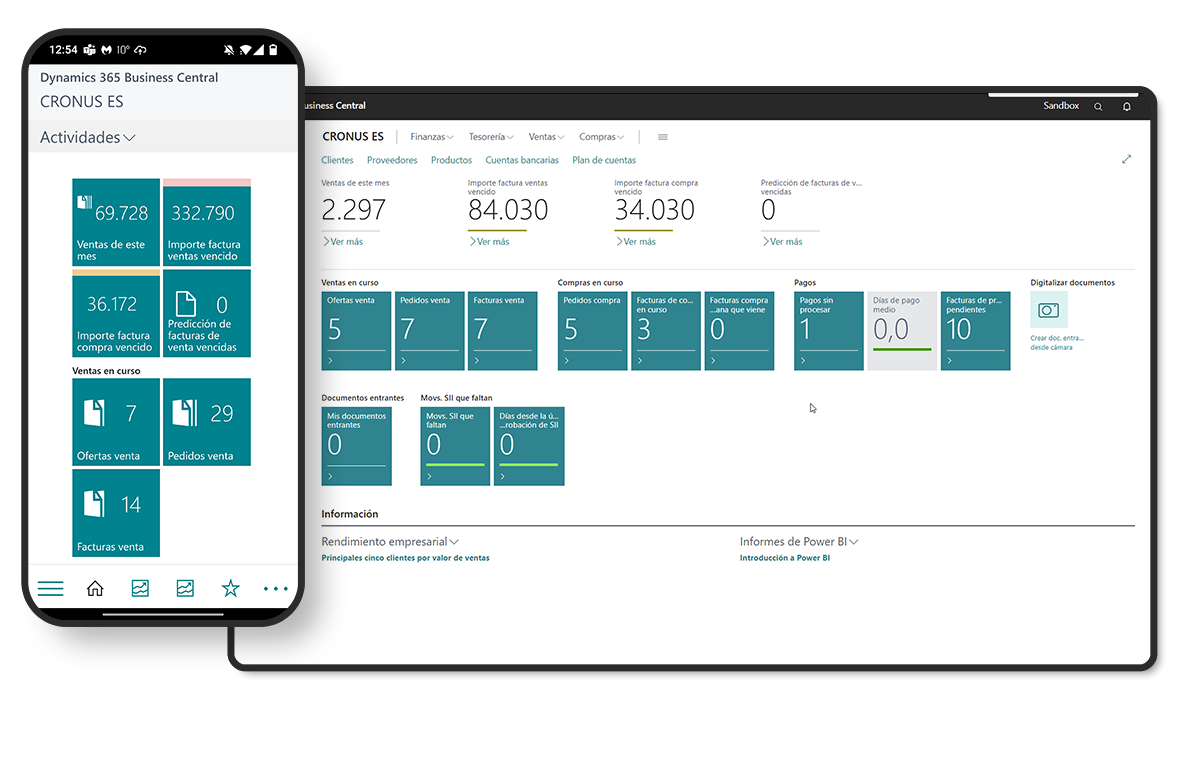This screenshot has width=1200, height=757.
Task: Click Ver más under Importe factura compra vencido
Action: coord(636,242)
